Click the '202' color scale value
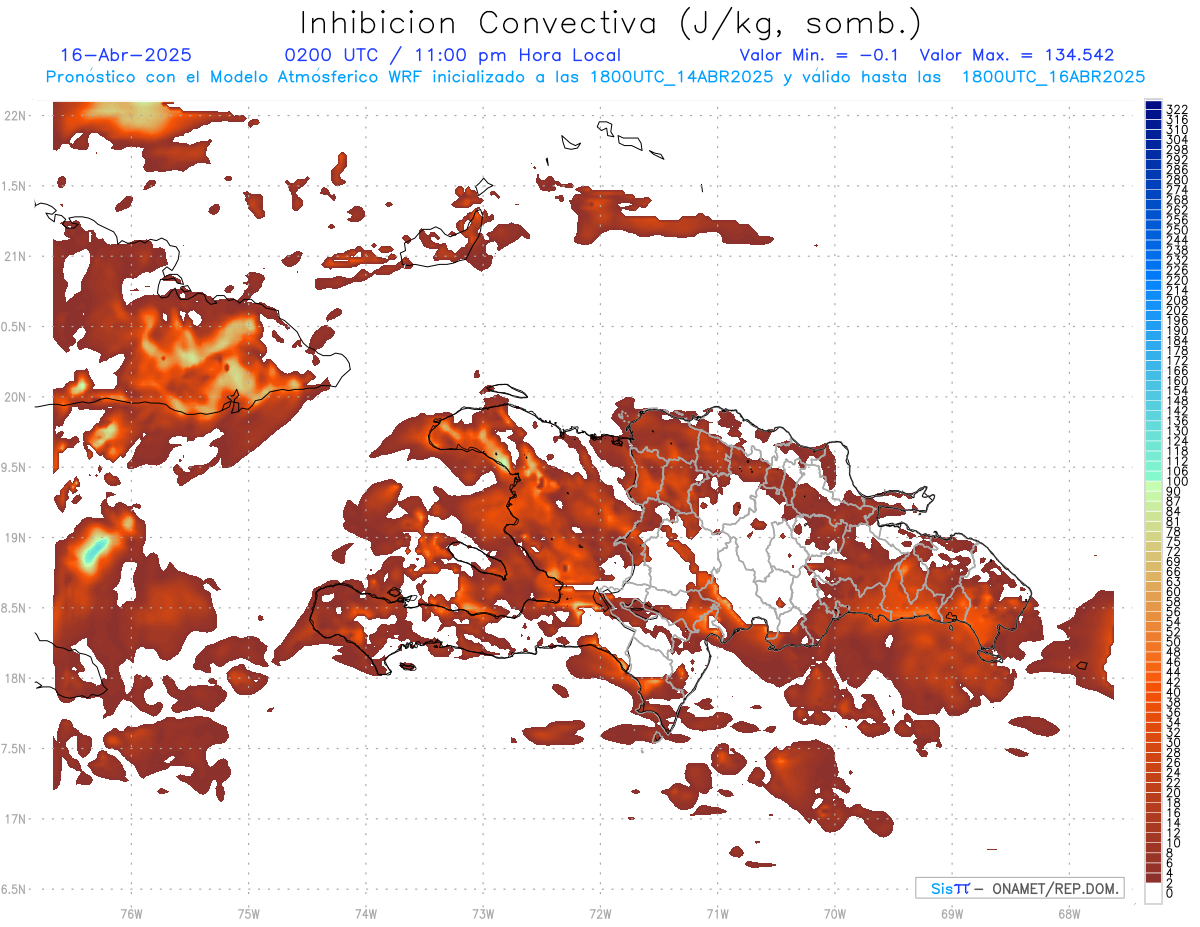Viewport: 1200px width, 927px height. click(x=1177, y=310)
